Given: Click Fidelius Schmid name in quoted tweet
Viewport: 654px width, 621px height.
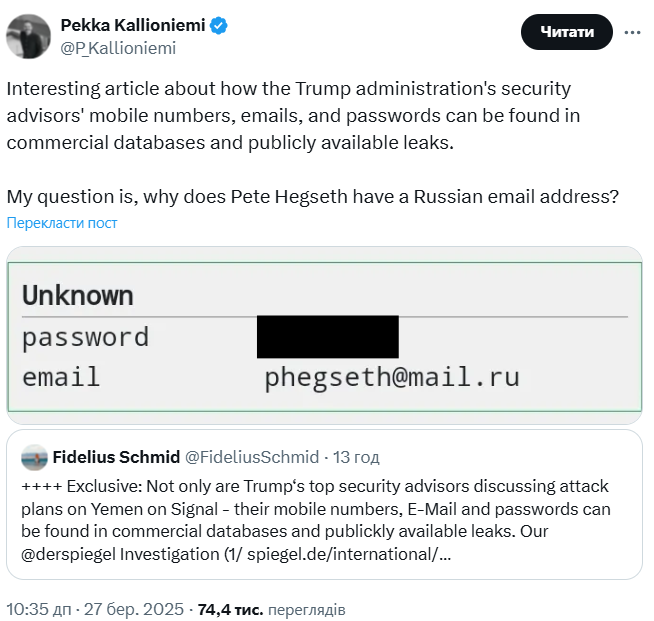Looking at the screenshot, I should [116, 457].
